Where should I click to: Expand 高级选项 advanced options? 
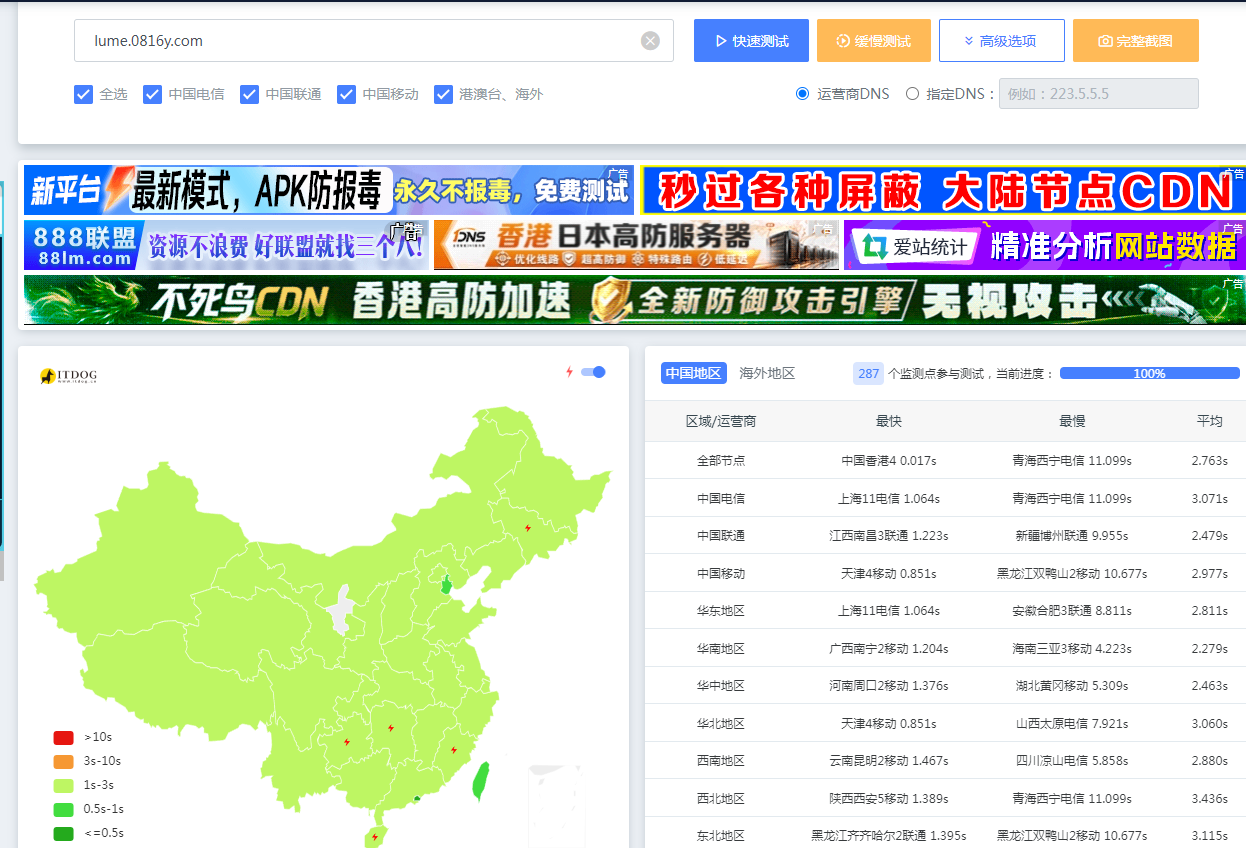coord(1000,41)
